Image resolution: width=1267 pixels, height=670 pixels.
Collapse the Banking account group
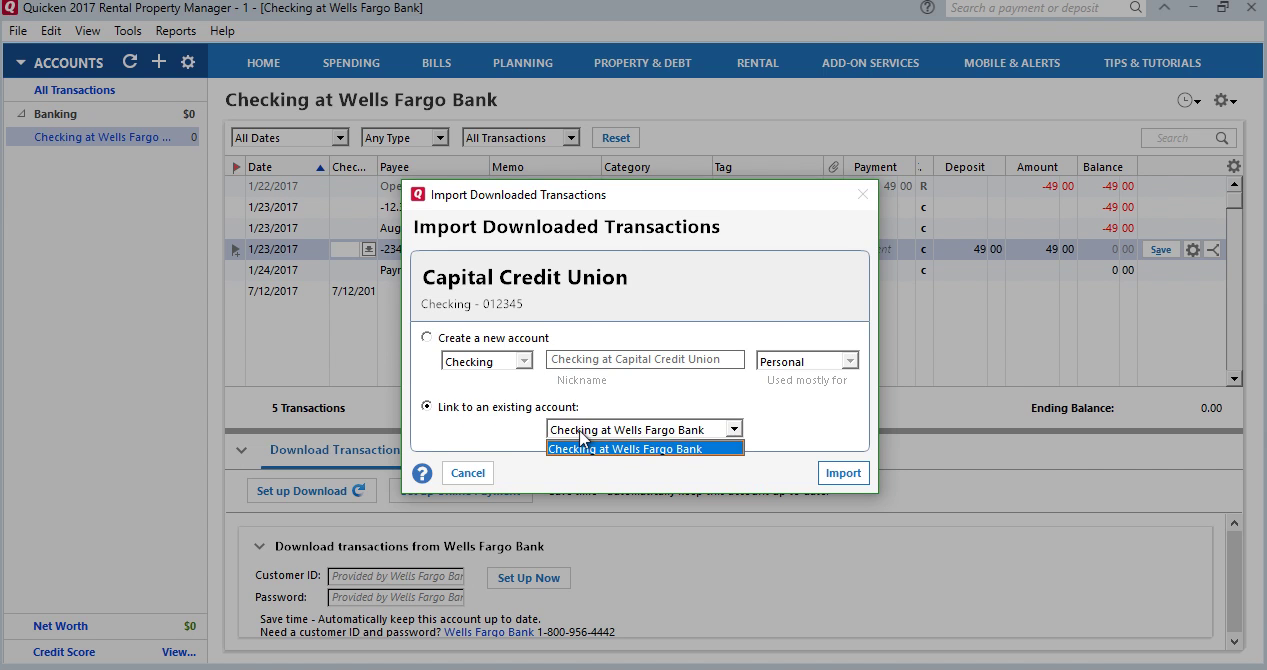21,114
